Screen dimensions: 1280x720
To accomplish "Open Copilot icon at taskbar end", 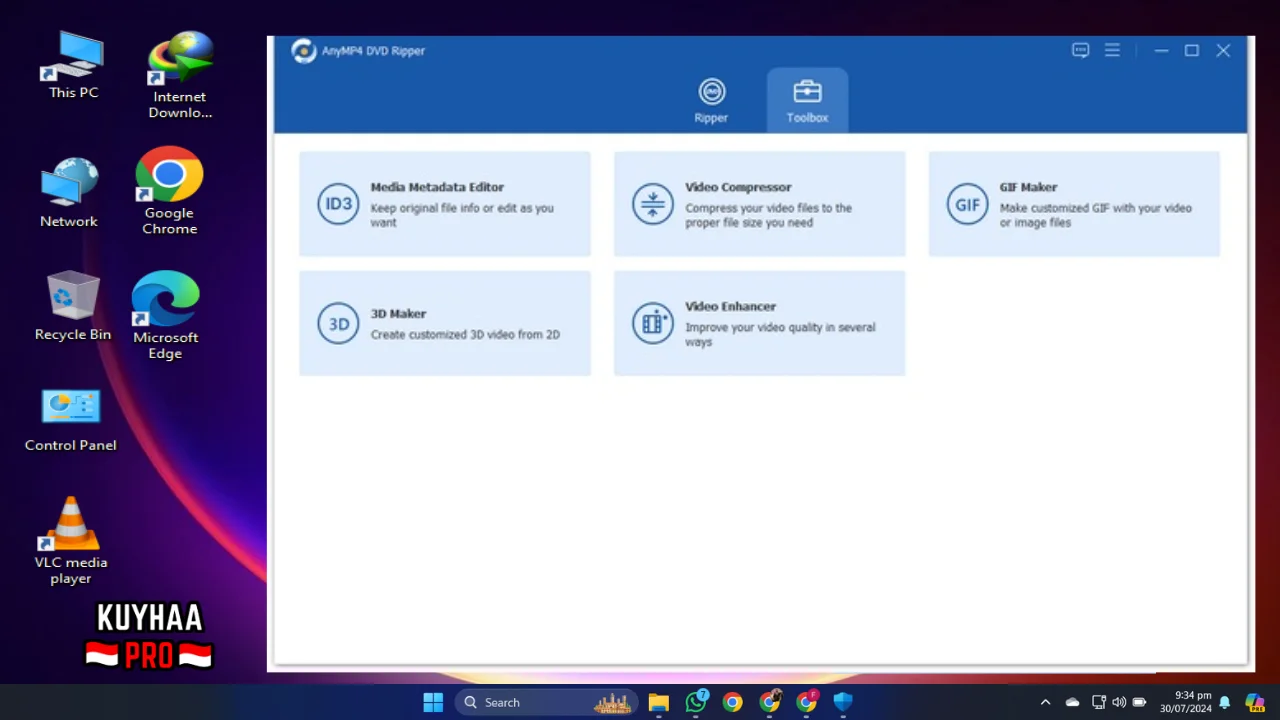I will pyautogui.click(x=1255, y=702).
